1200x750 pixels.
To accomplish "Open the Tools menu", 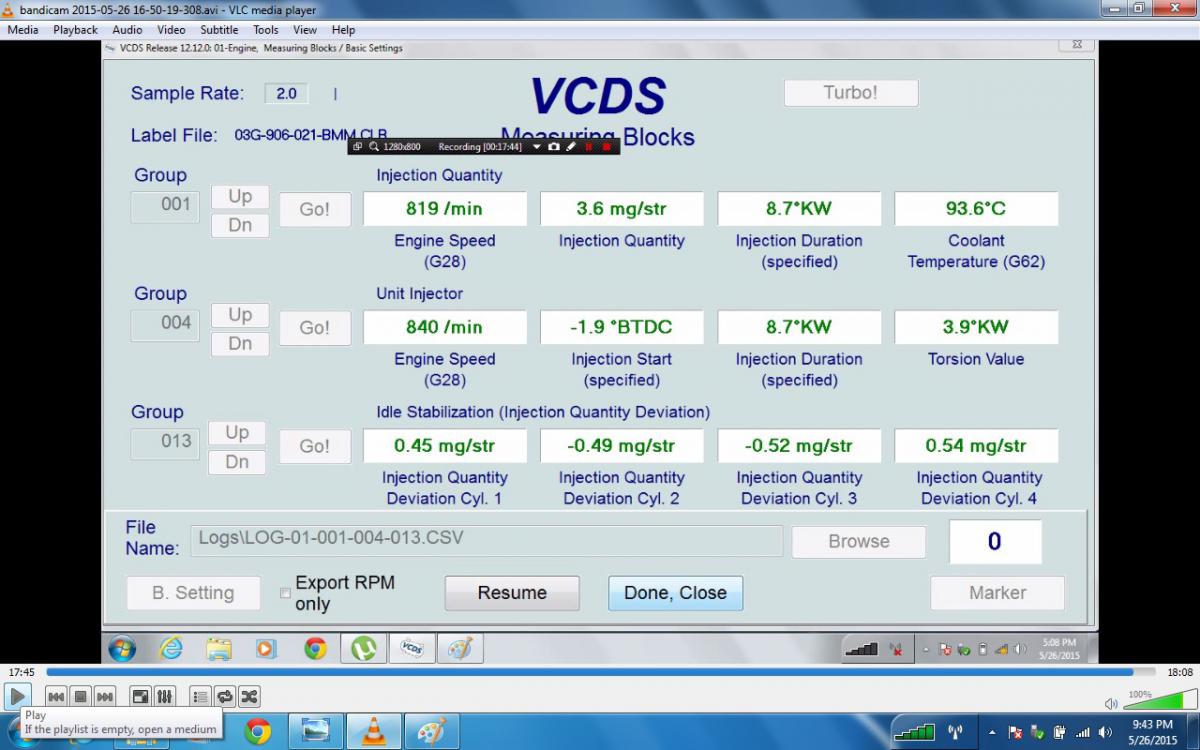I will pos(265,30).
